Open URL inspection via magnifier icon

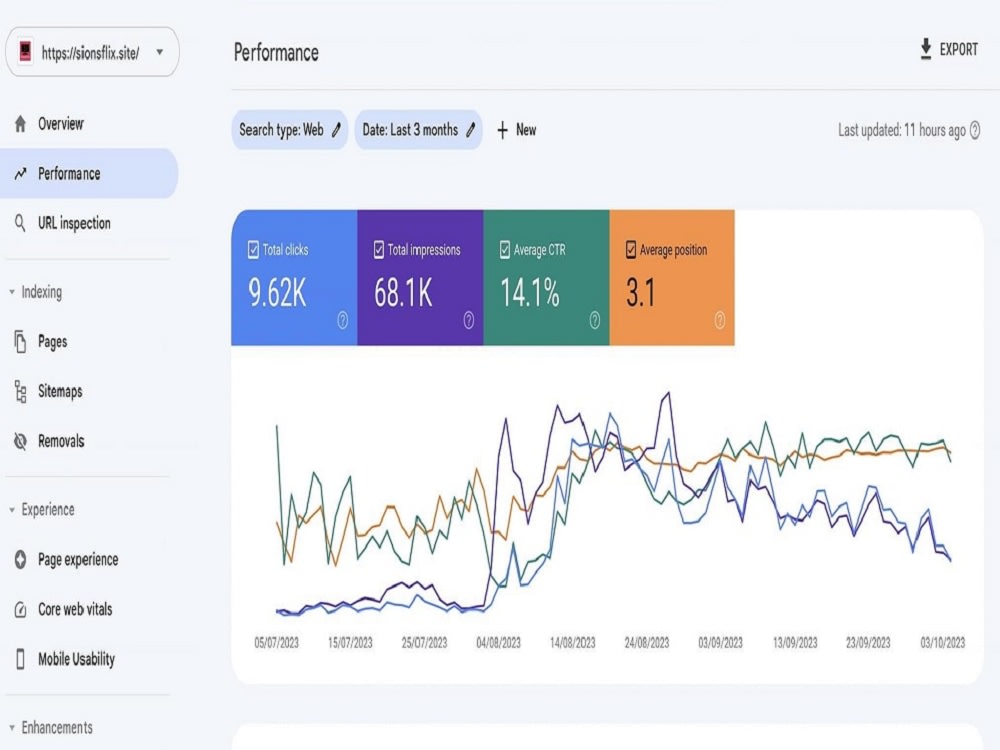20,223
